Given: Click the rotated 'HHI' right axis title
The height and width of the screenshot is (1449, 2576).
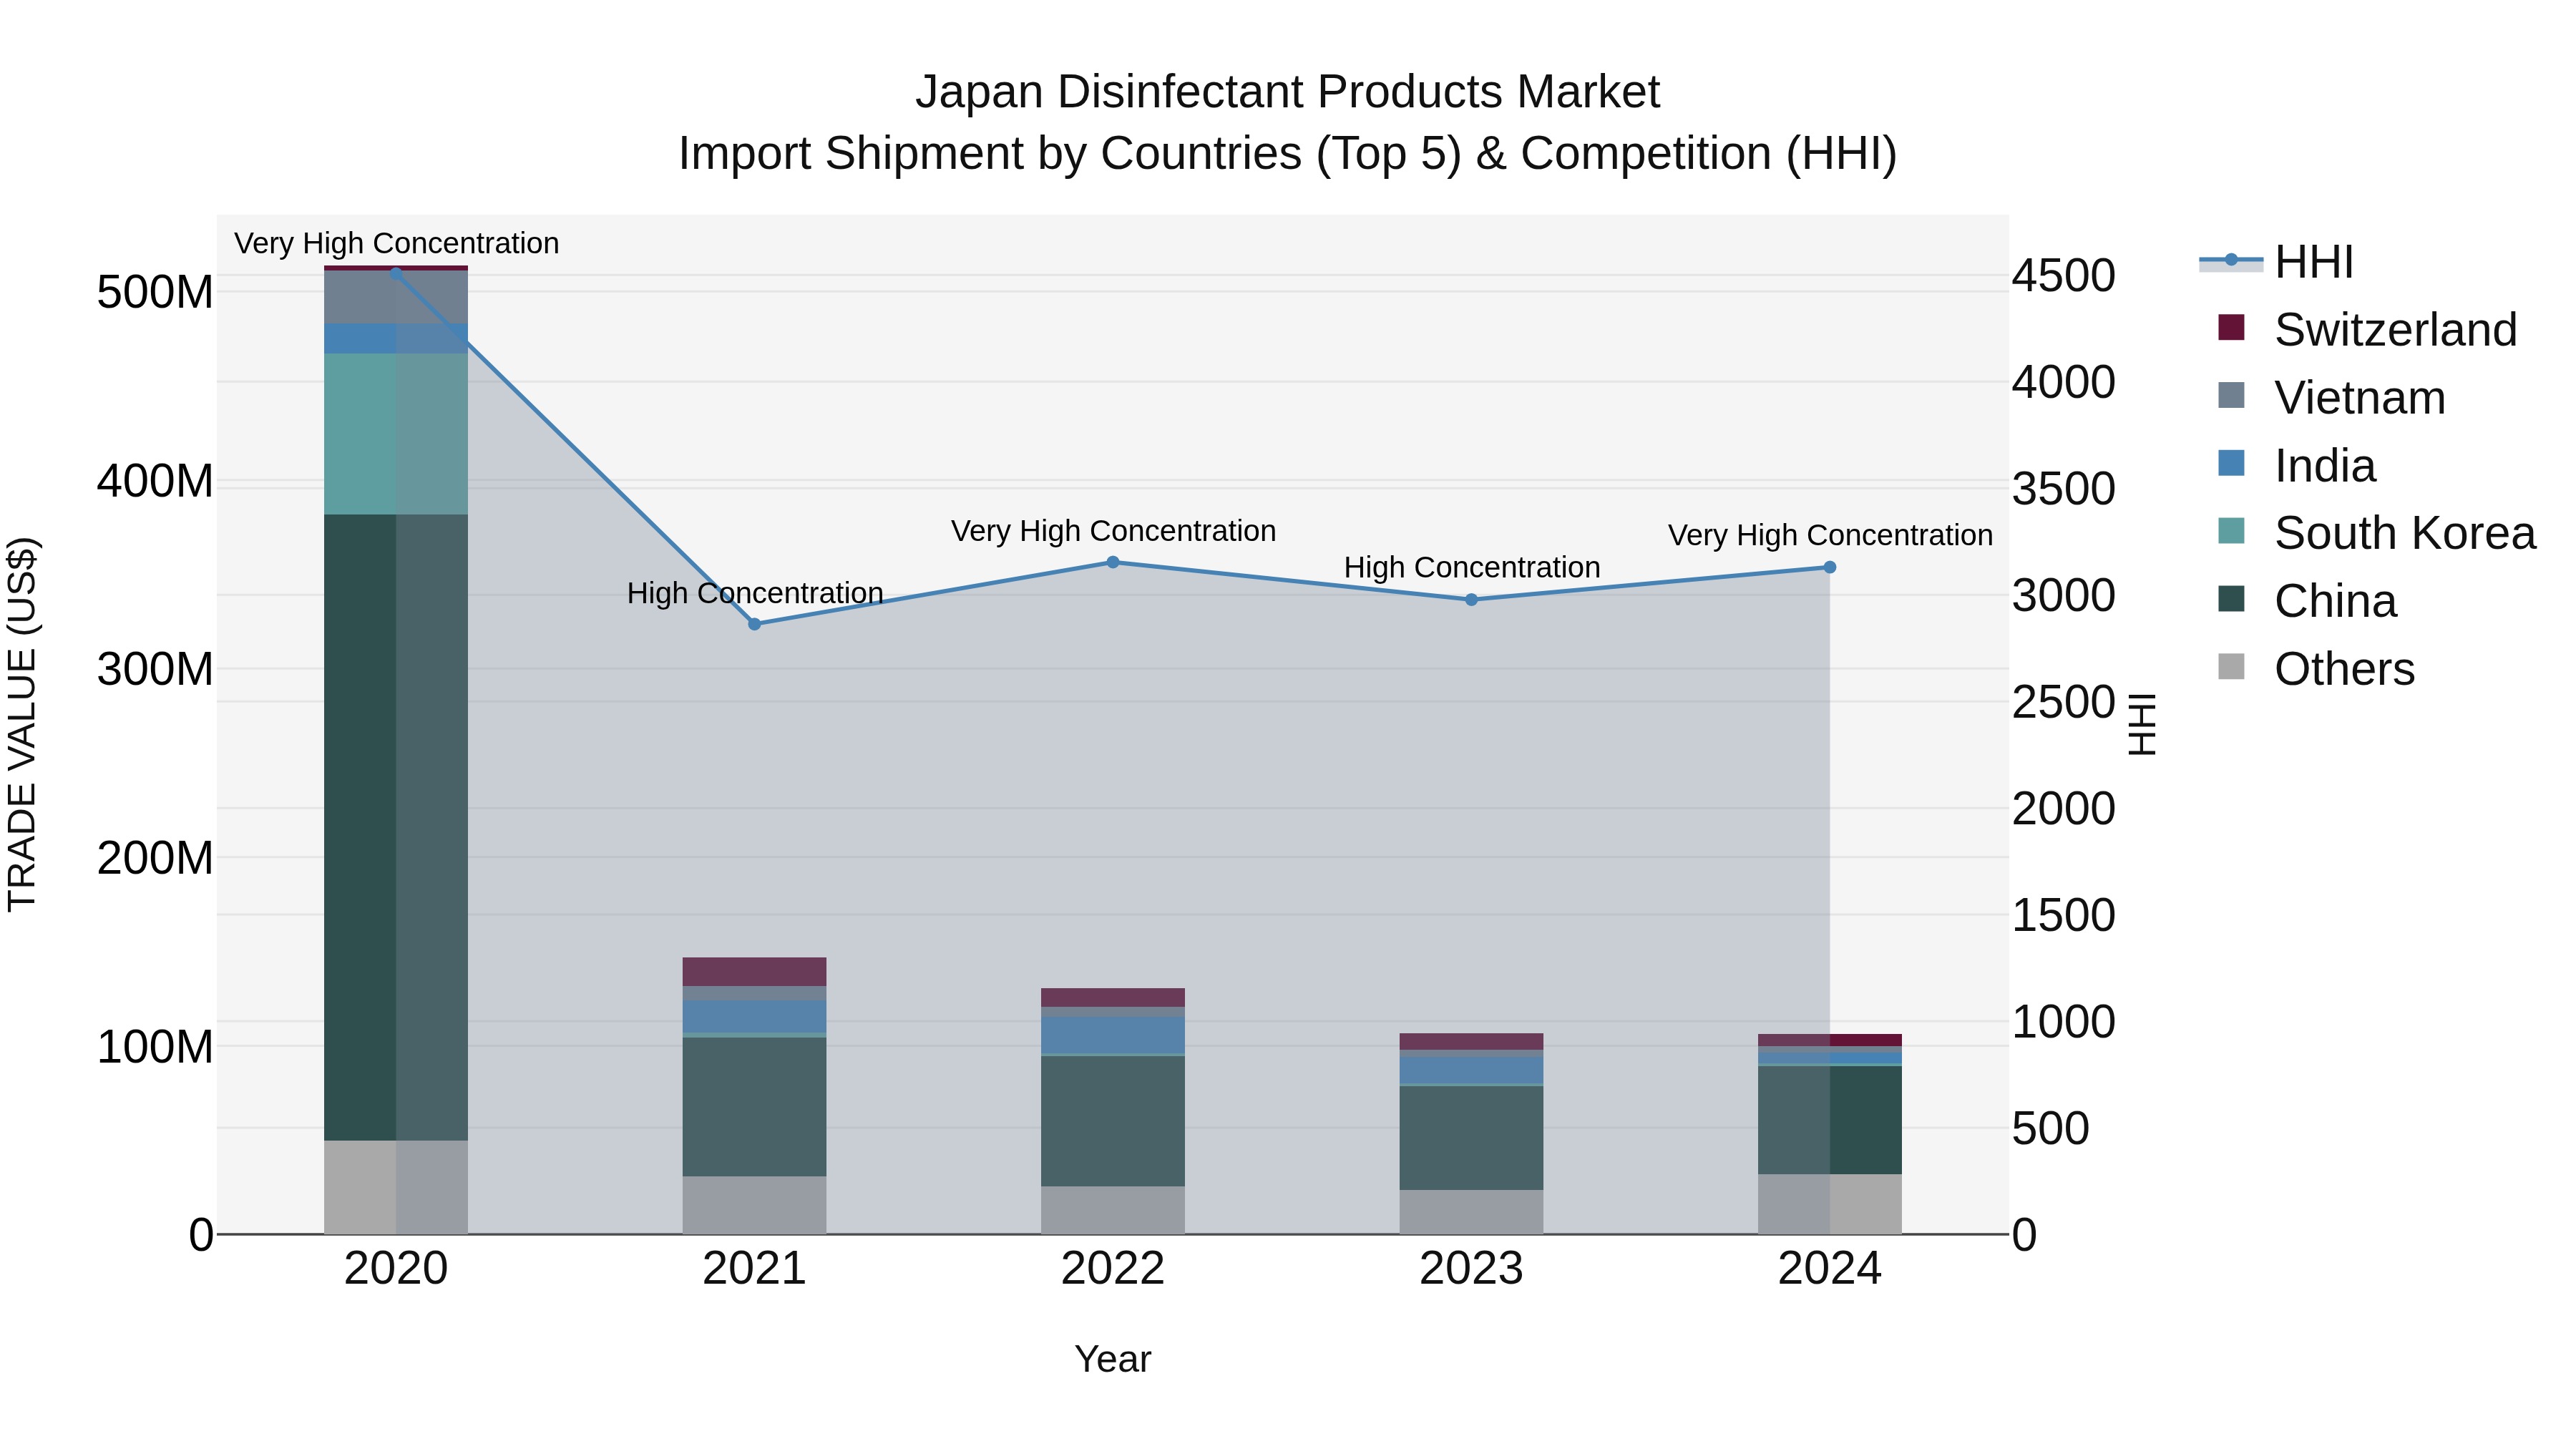Looking at the screenshot, I should 2142,724.
